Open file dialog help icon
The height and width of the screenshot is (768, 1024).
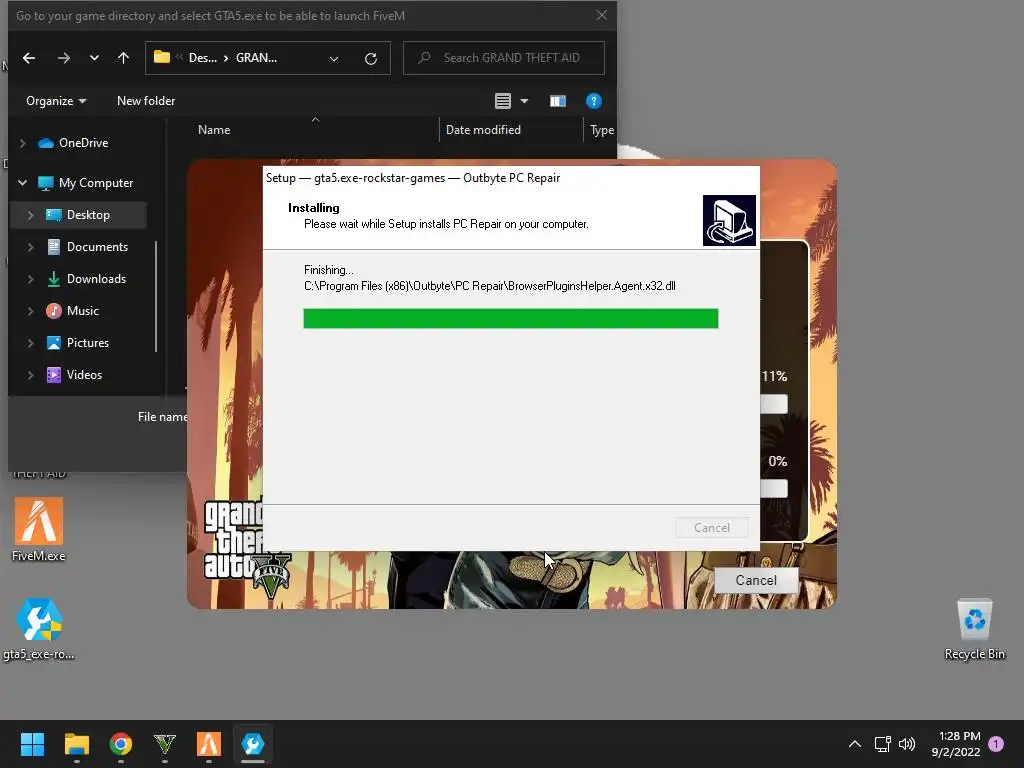[594, 101]
